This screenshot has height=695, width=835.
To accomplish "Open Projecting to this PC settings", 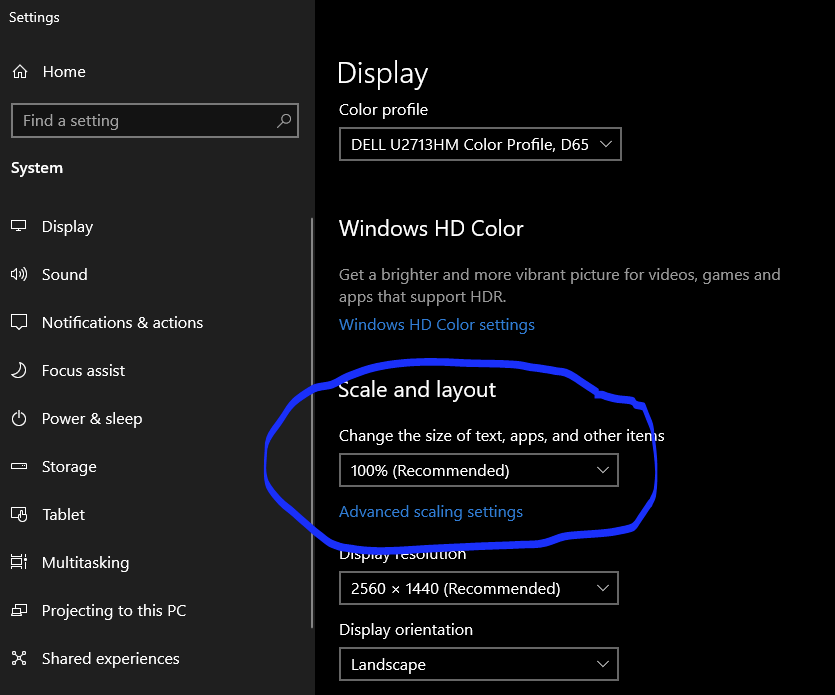I will coord(113,611).
